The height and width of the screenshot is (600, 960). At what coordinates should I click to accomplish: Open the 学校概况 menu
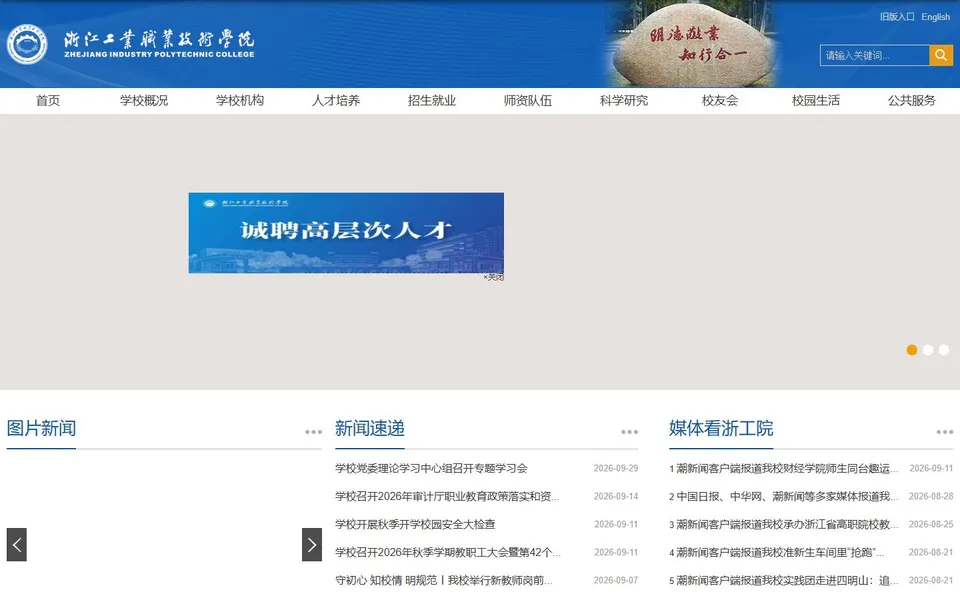tap(144, 100)
